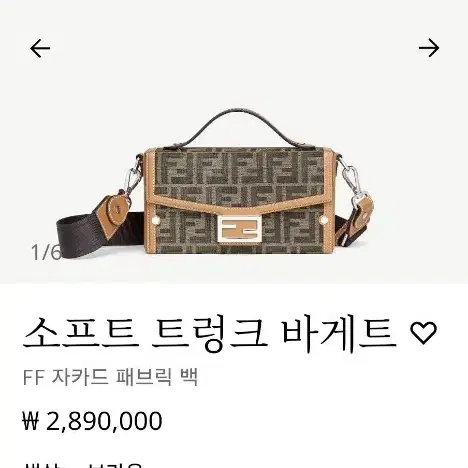Advance to the next product photo arrow
Image resolution: width=468 pixels, height=468 pixels.
tap(429, 48)
